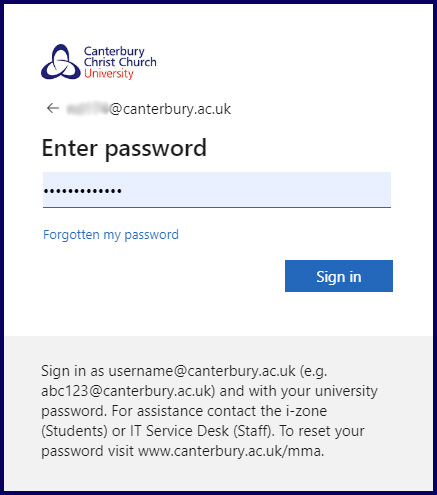Click the www.canterbury.ac.uk/mma reset address
437x495 pixels.
point(231,451)
